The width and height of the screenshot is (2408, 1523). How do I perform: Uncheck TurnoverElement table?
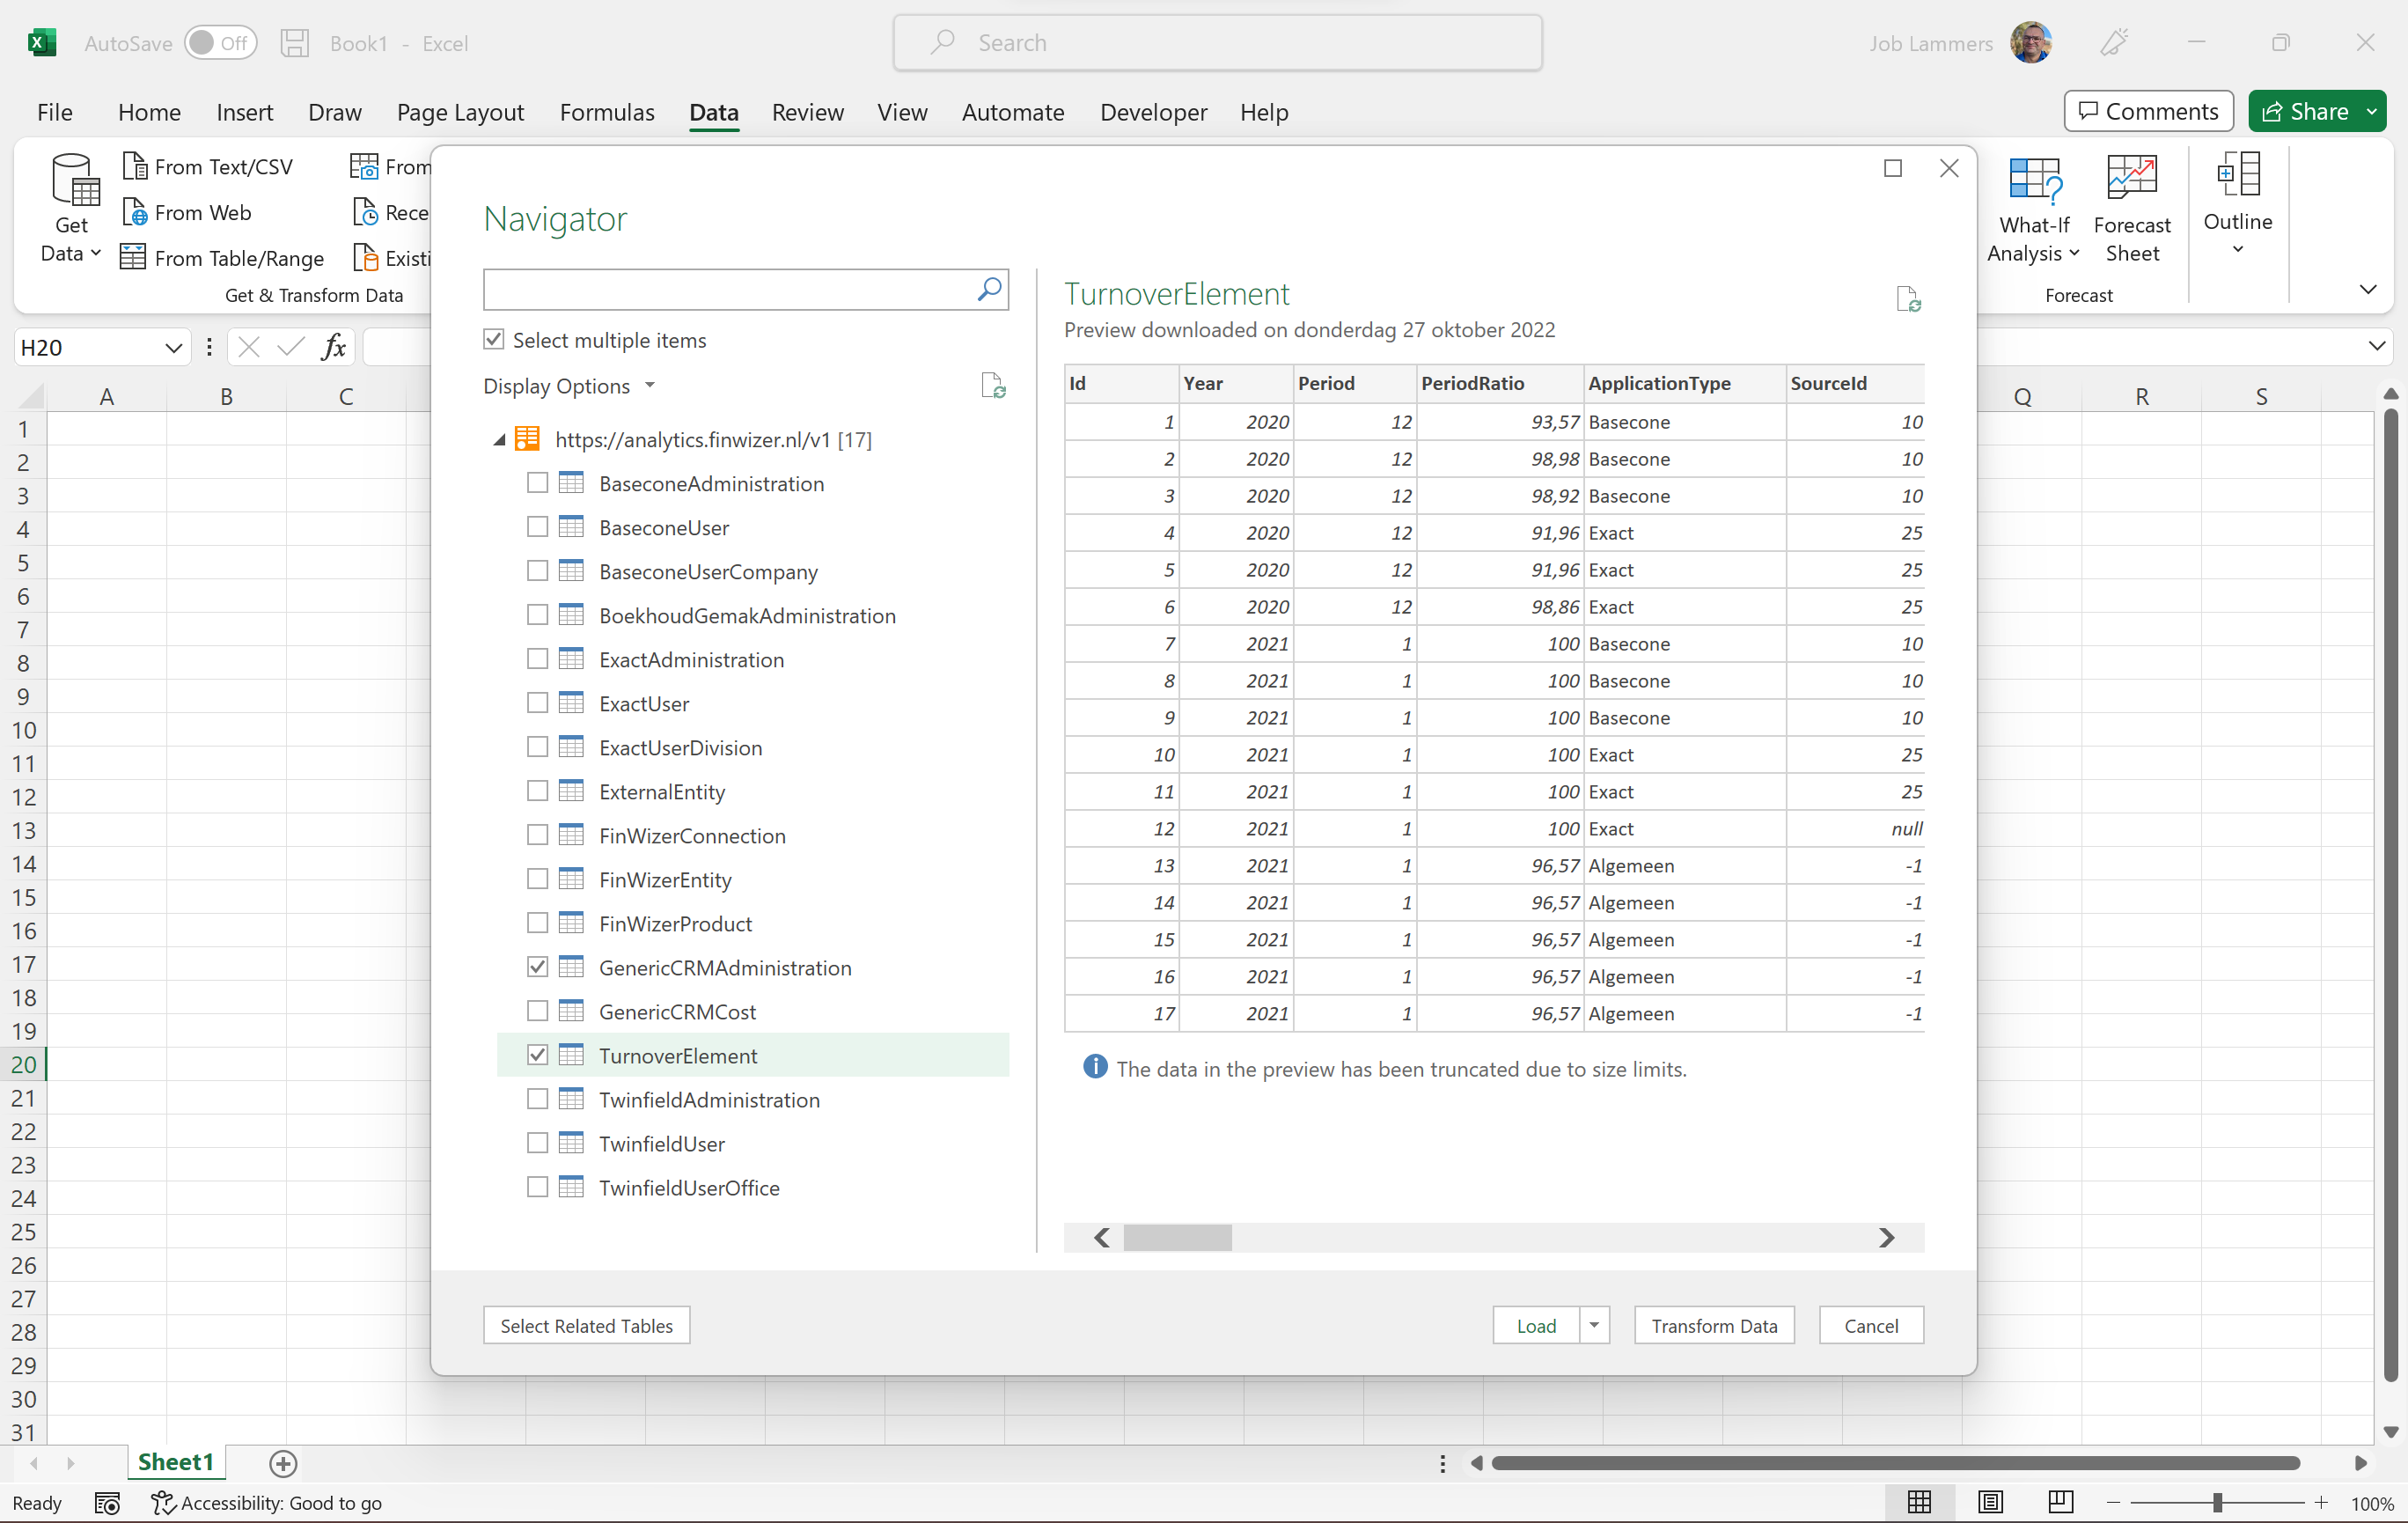point(537,1055)
